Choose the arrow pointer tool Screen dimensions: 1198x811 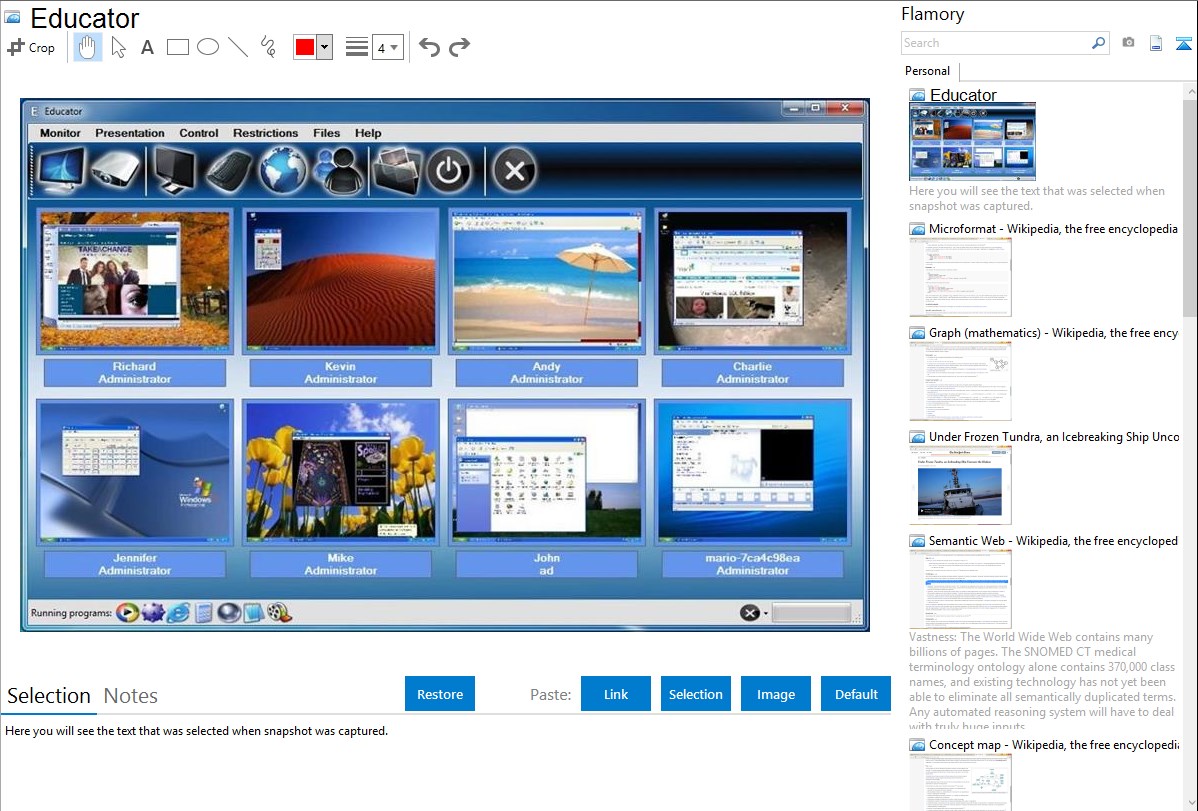[118, 47]
